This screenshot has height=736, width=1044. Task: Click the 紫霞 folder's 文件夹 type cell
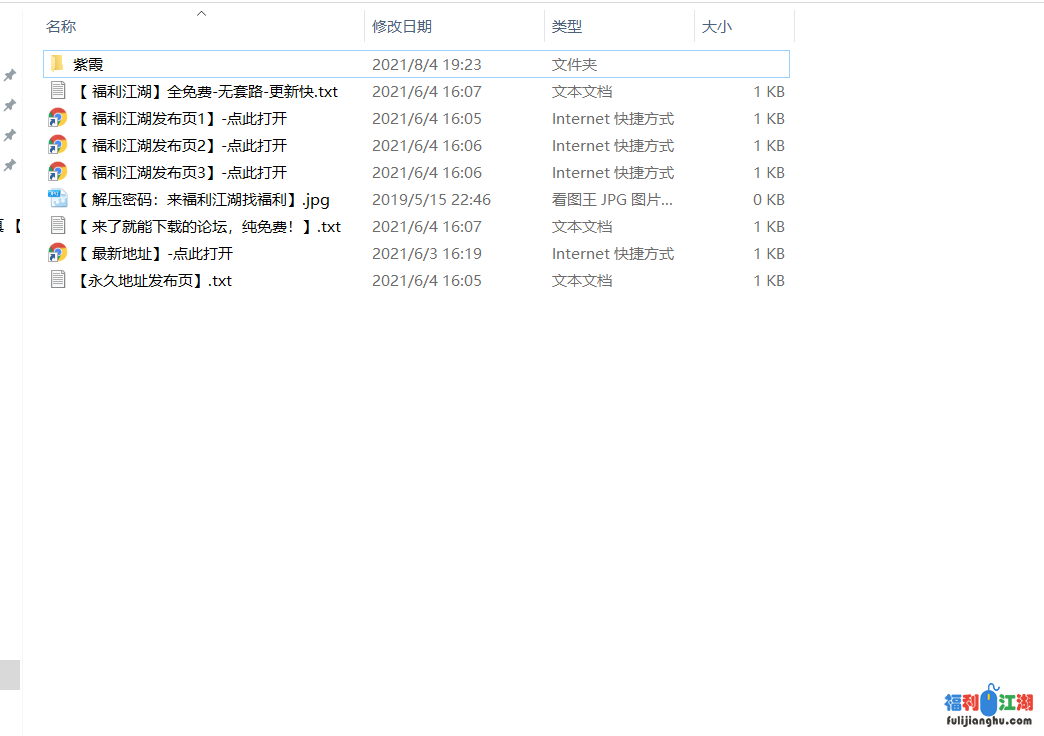[x=574, y=64]
